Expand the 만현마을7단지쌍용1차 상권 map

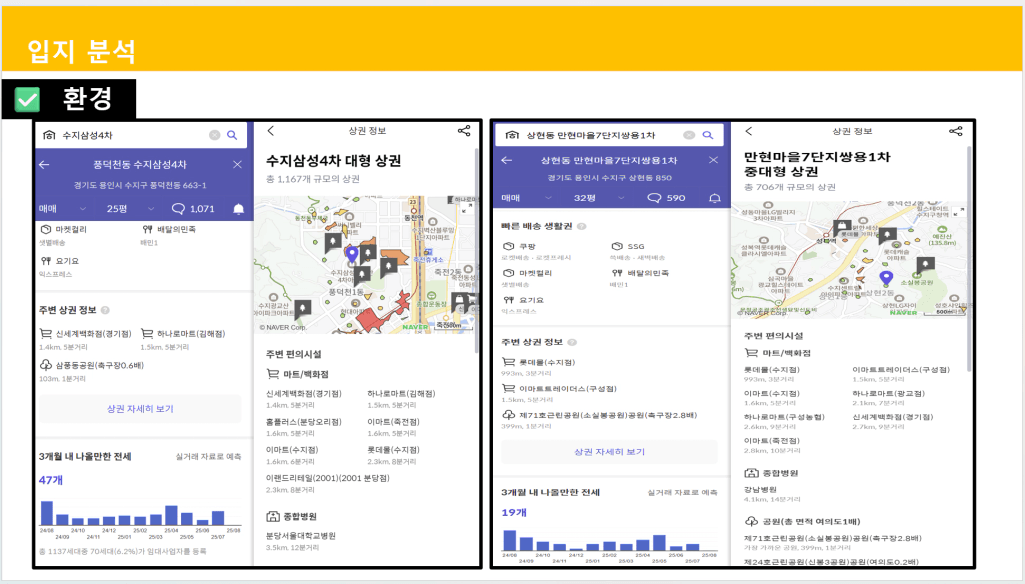point(958,211)
